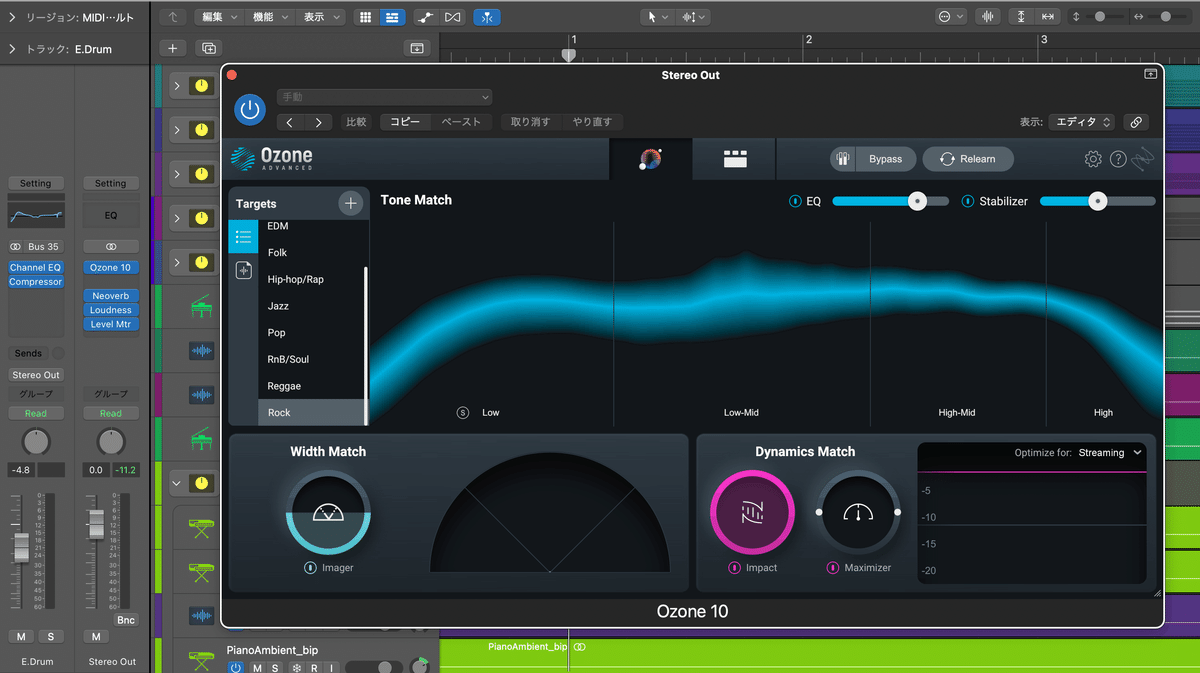Toggle Flex view icon in toolbar
Viewport: 1200px width, 673px height.
453,17
